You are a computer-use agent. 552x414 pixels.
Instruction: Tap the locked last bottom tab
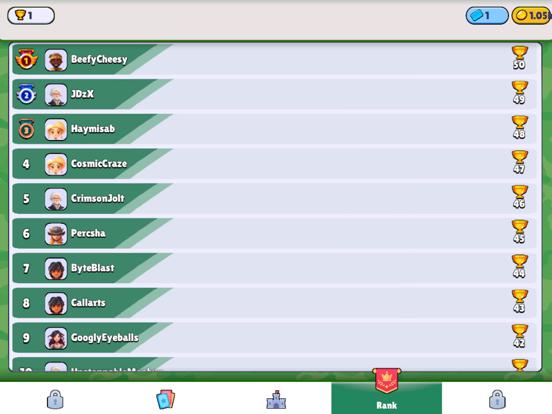[x=497, y=399]
